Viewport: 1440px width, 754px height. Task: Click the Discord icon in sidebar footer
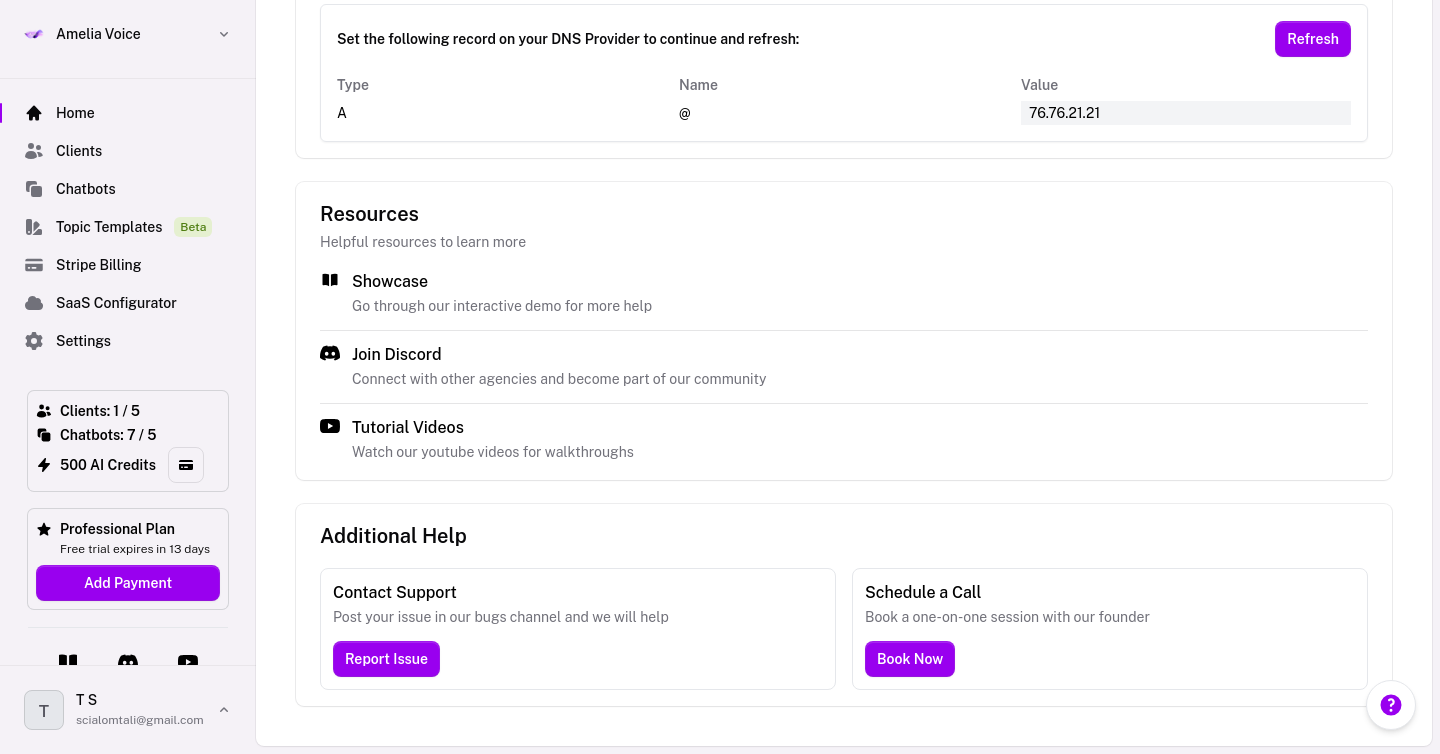point(128,660)
